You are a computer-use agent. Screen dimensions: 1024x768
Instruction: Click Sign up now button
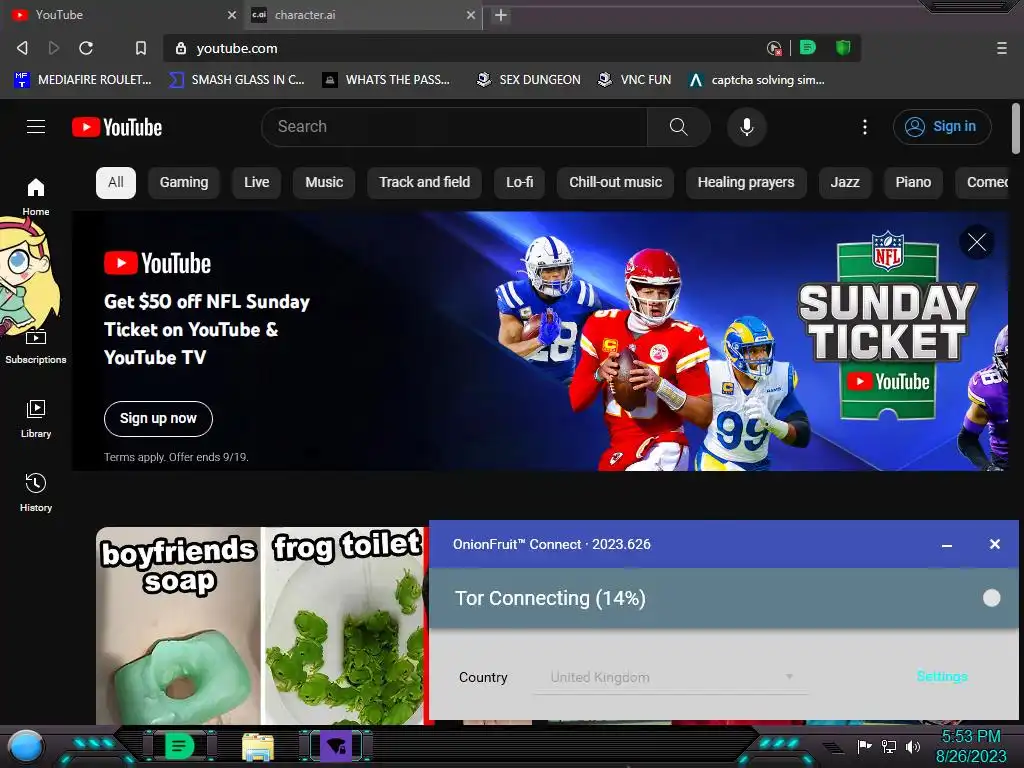point(158,419)
